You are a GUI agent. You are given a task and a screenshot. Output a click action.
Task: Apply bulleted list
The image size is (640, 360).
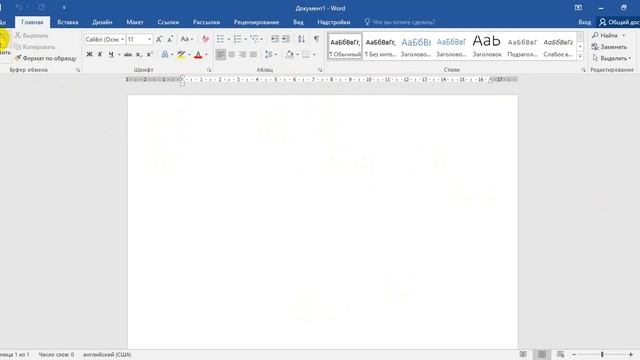pos(220,39)
